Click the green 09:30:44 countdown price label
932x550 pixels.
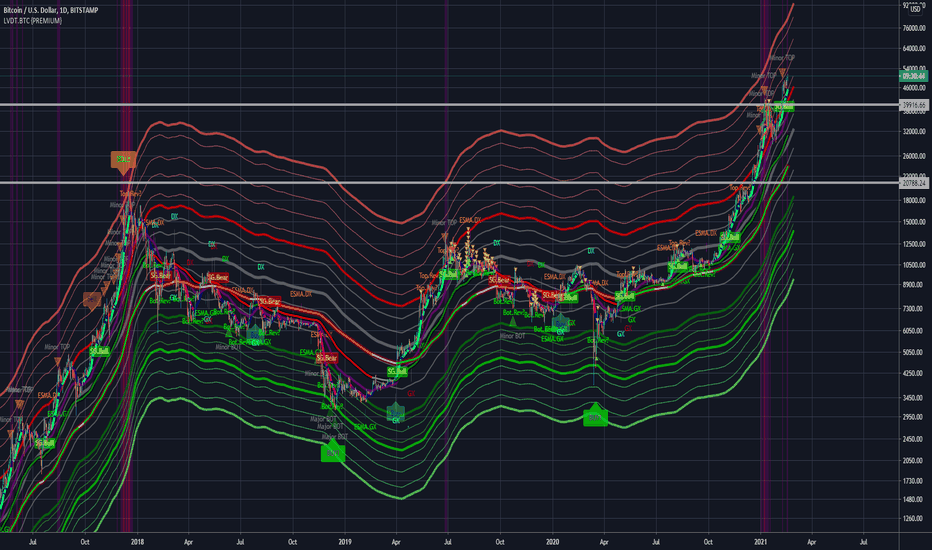(x=914, y=76)
